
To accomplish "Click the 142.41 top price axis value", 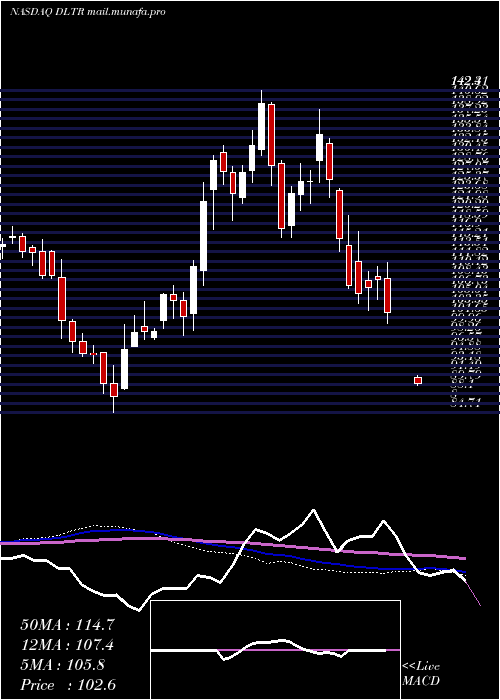I will pyautogui.click(x=469, y=81).
